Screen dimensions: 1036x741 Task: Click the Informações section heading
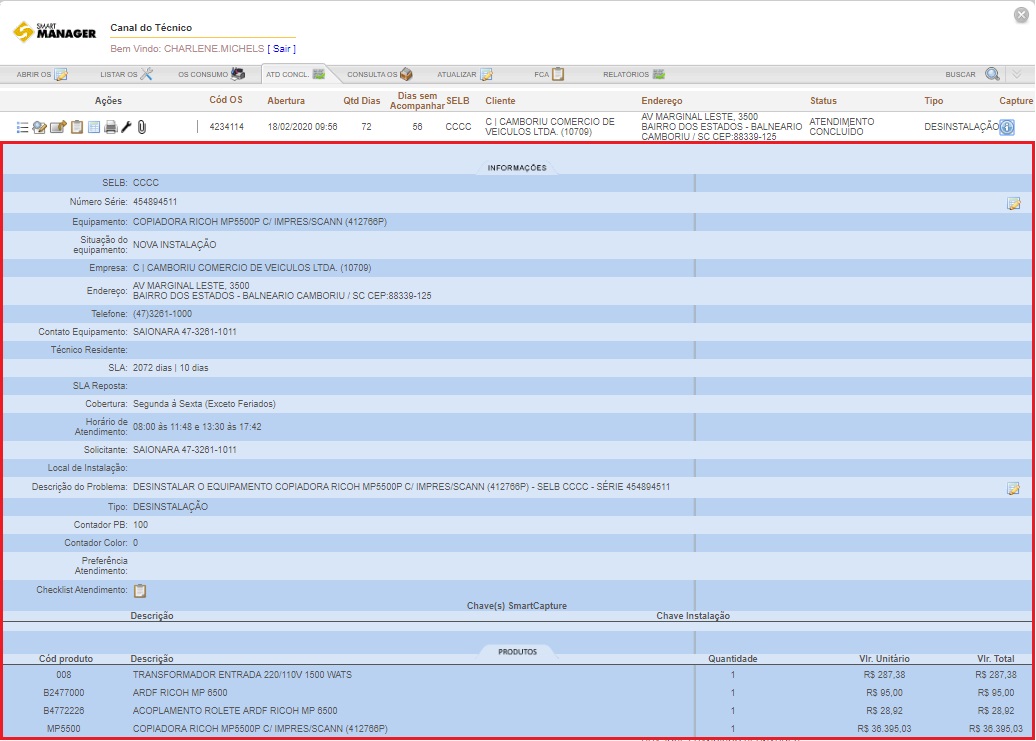pos(517,168)
